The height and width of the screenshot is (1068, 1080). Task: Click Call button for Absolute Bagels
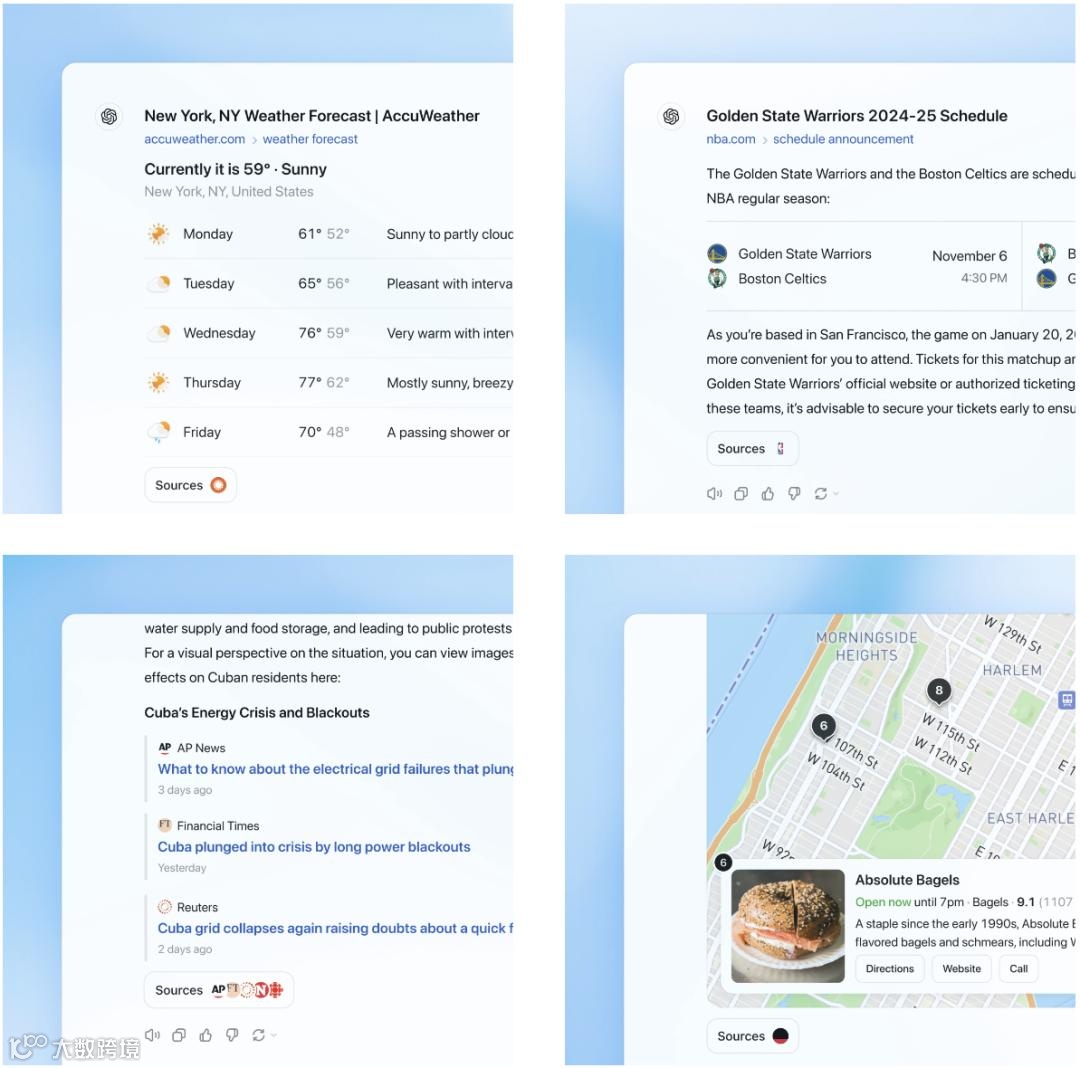1018,969
